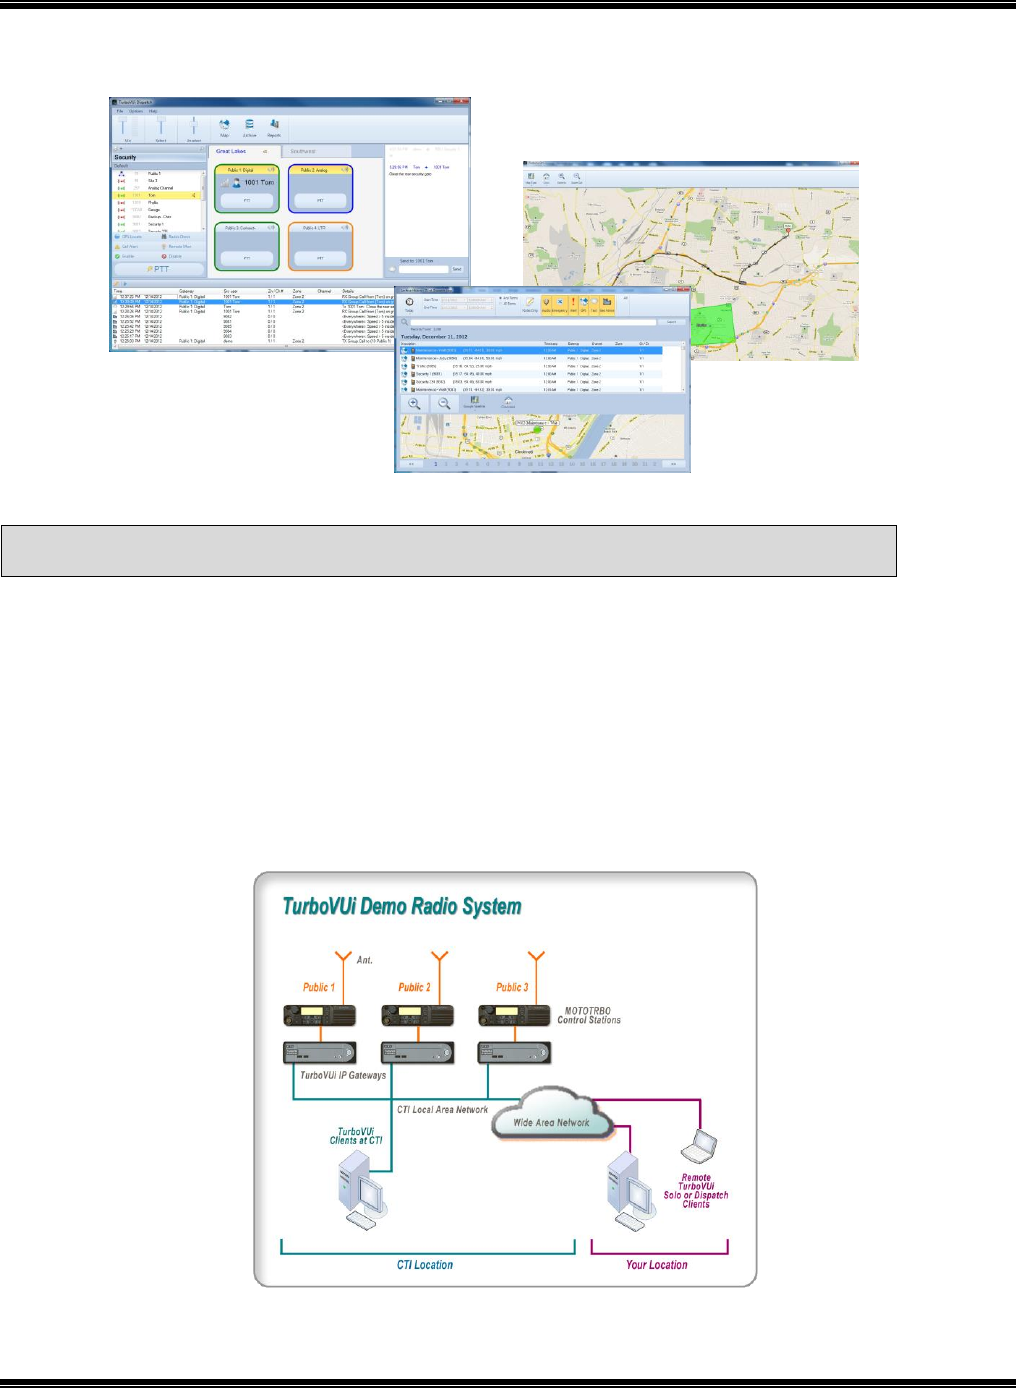Click Map Type icon in Map window
This screenshot has width=1016, height=1388.
pyautogui.click(x=531, y=177)
